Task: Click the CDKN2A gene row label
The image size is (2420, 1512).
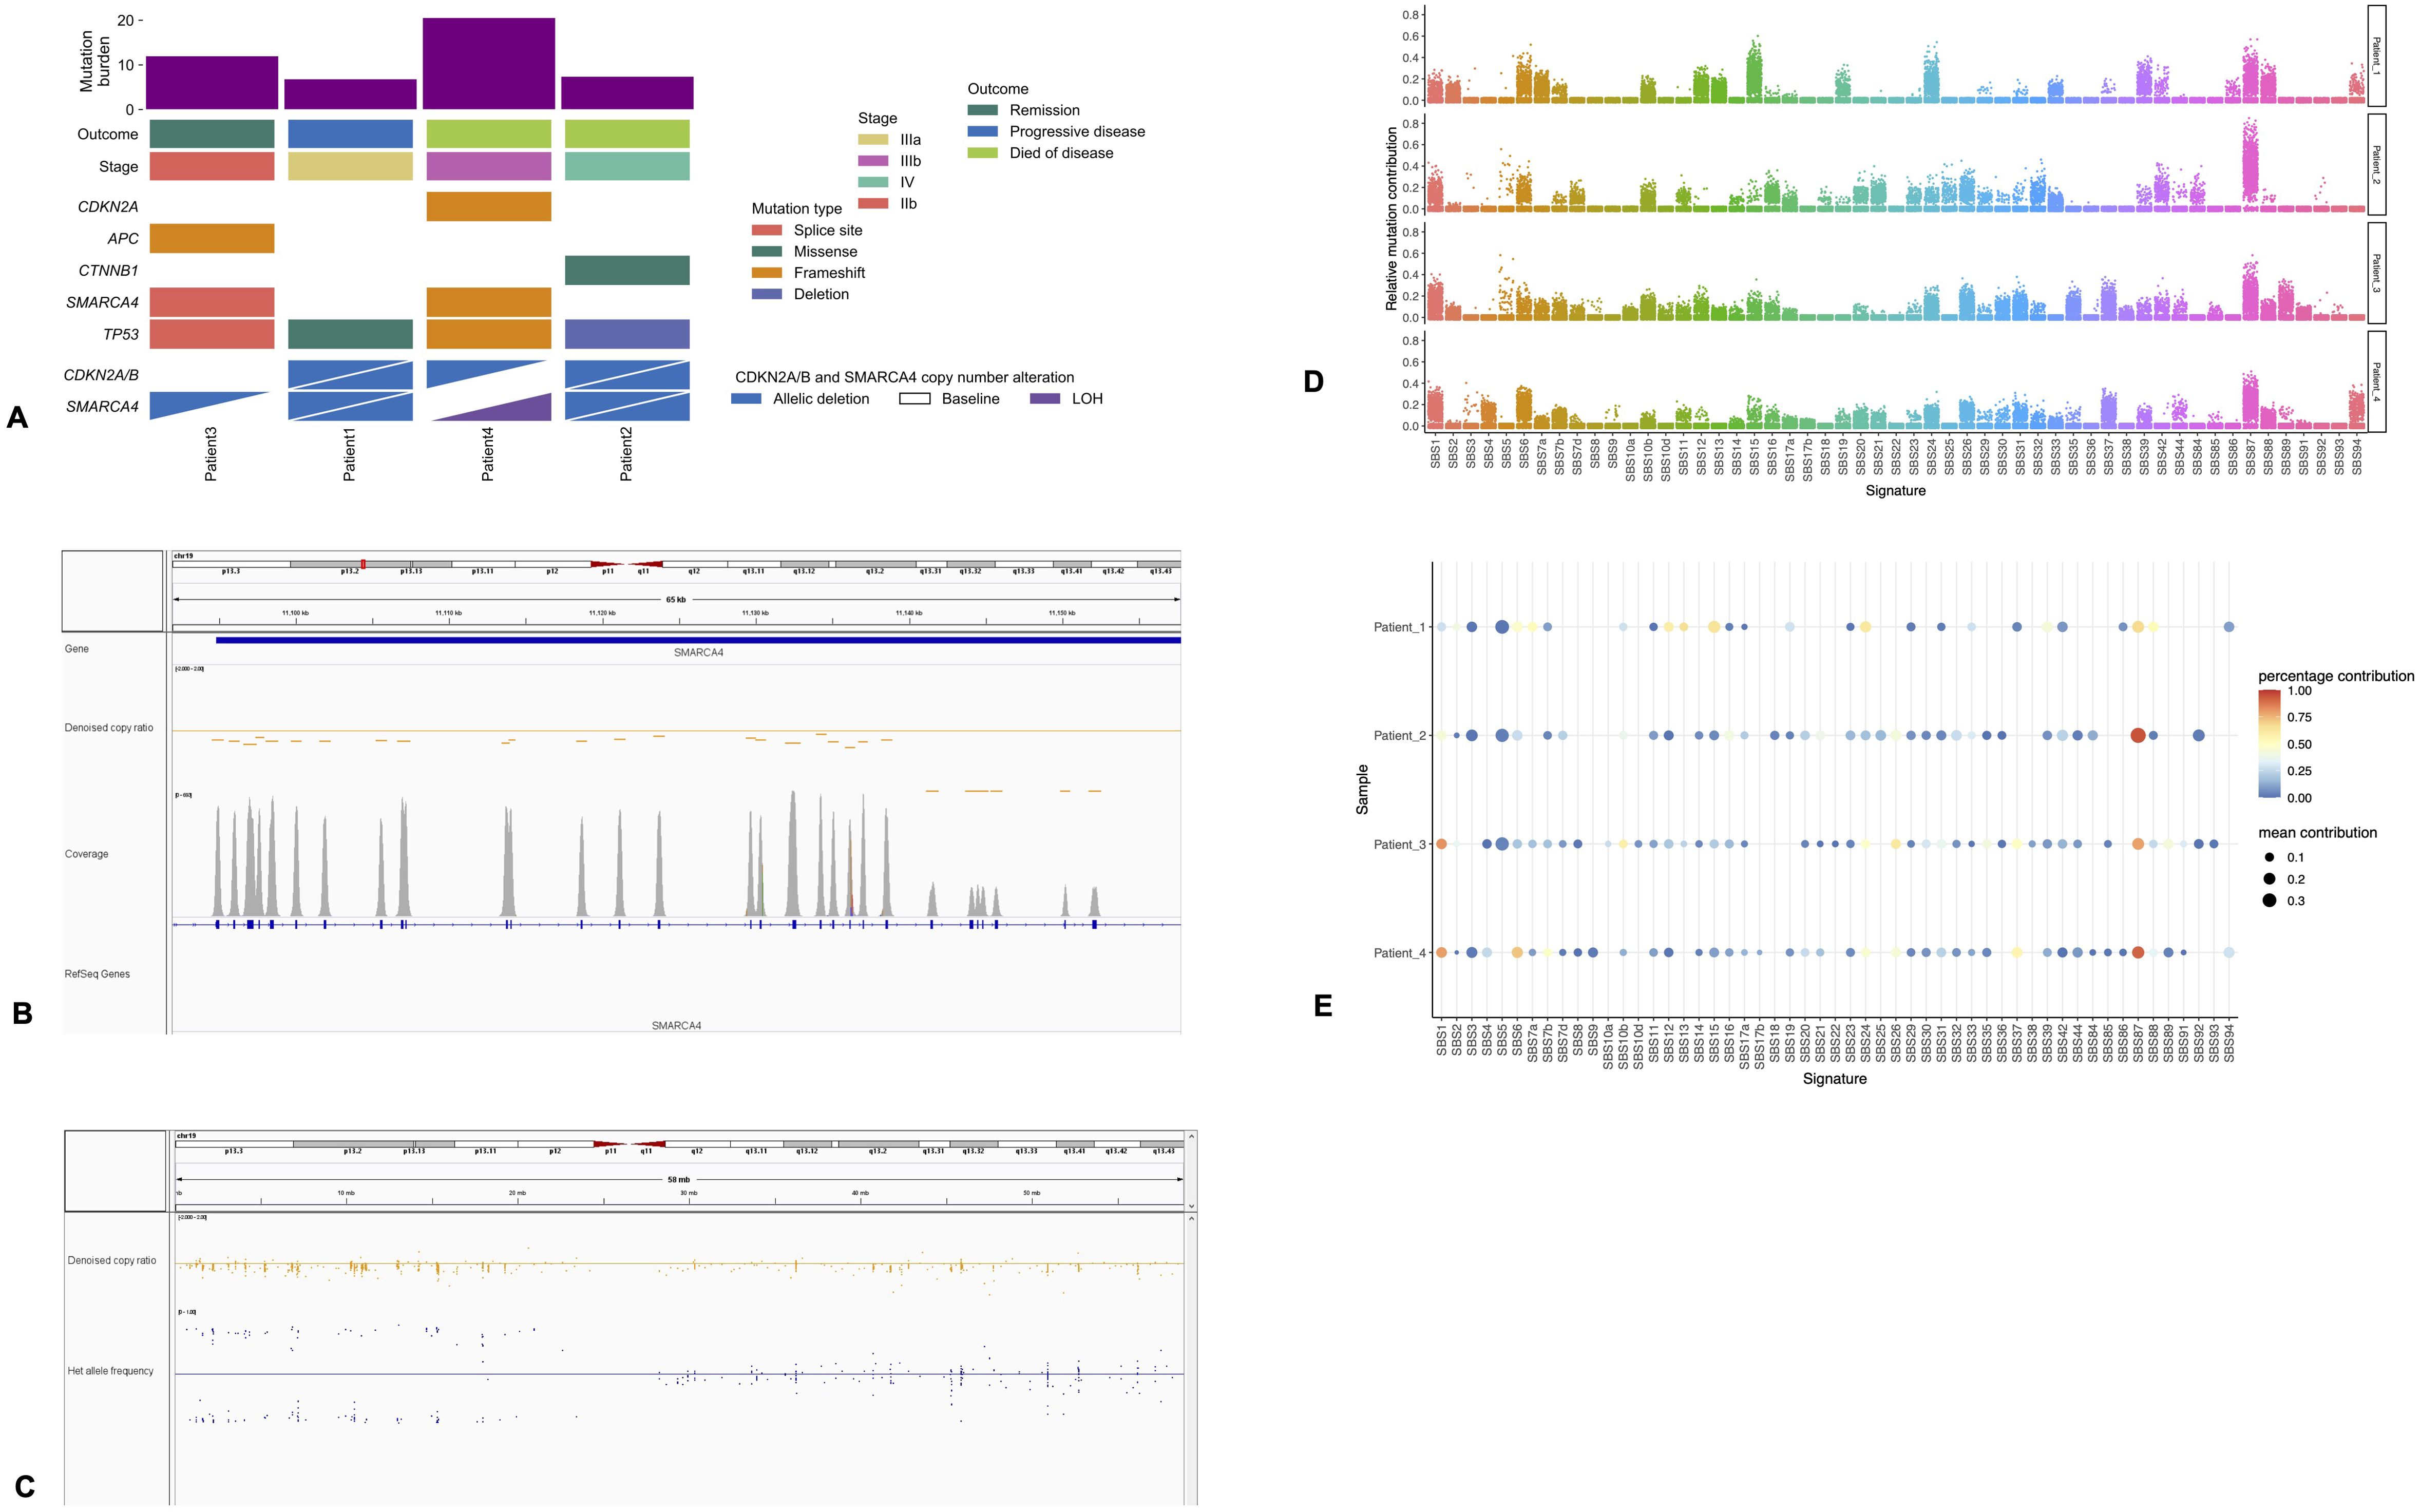Action: 108,207
